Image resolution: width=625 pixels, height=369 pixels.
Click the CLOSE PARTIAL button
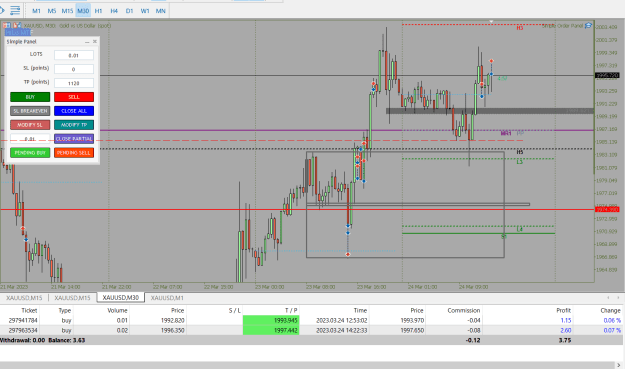74,139
